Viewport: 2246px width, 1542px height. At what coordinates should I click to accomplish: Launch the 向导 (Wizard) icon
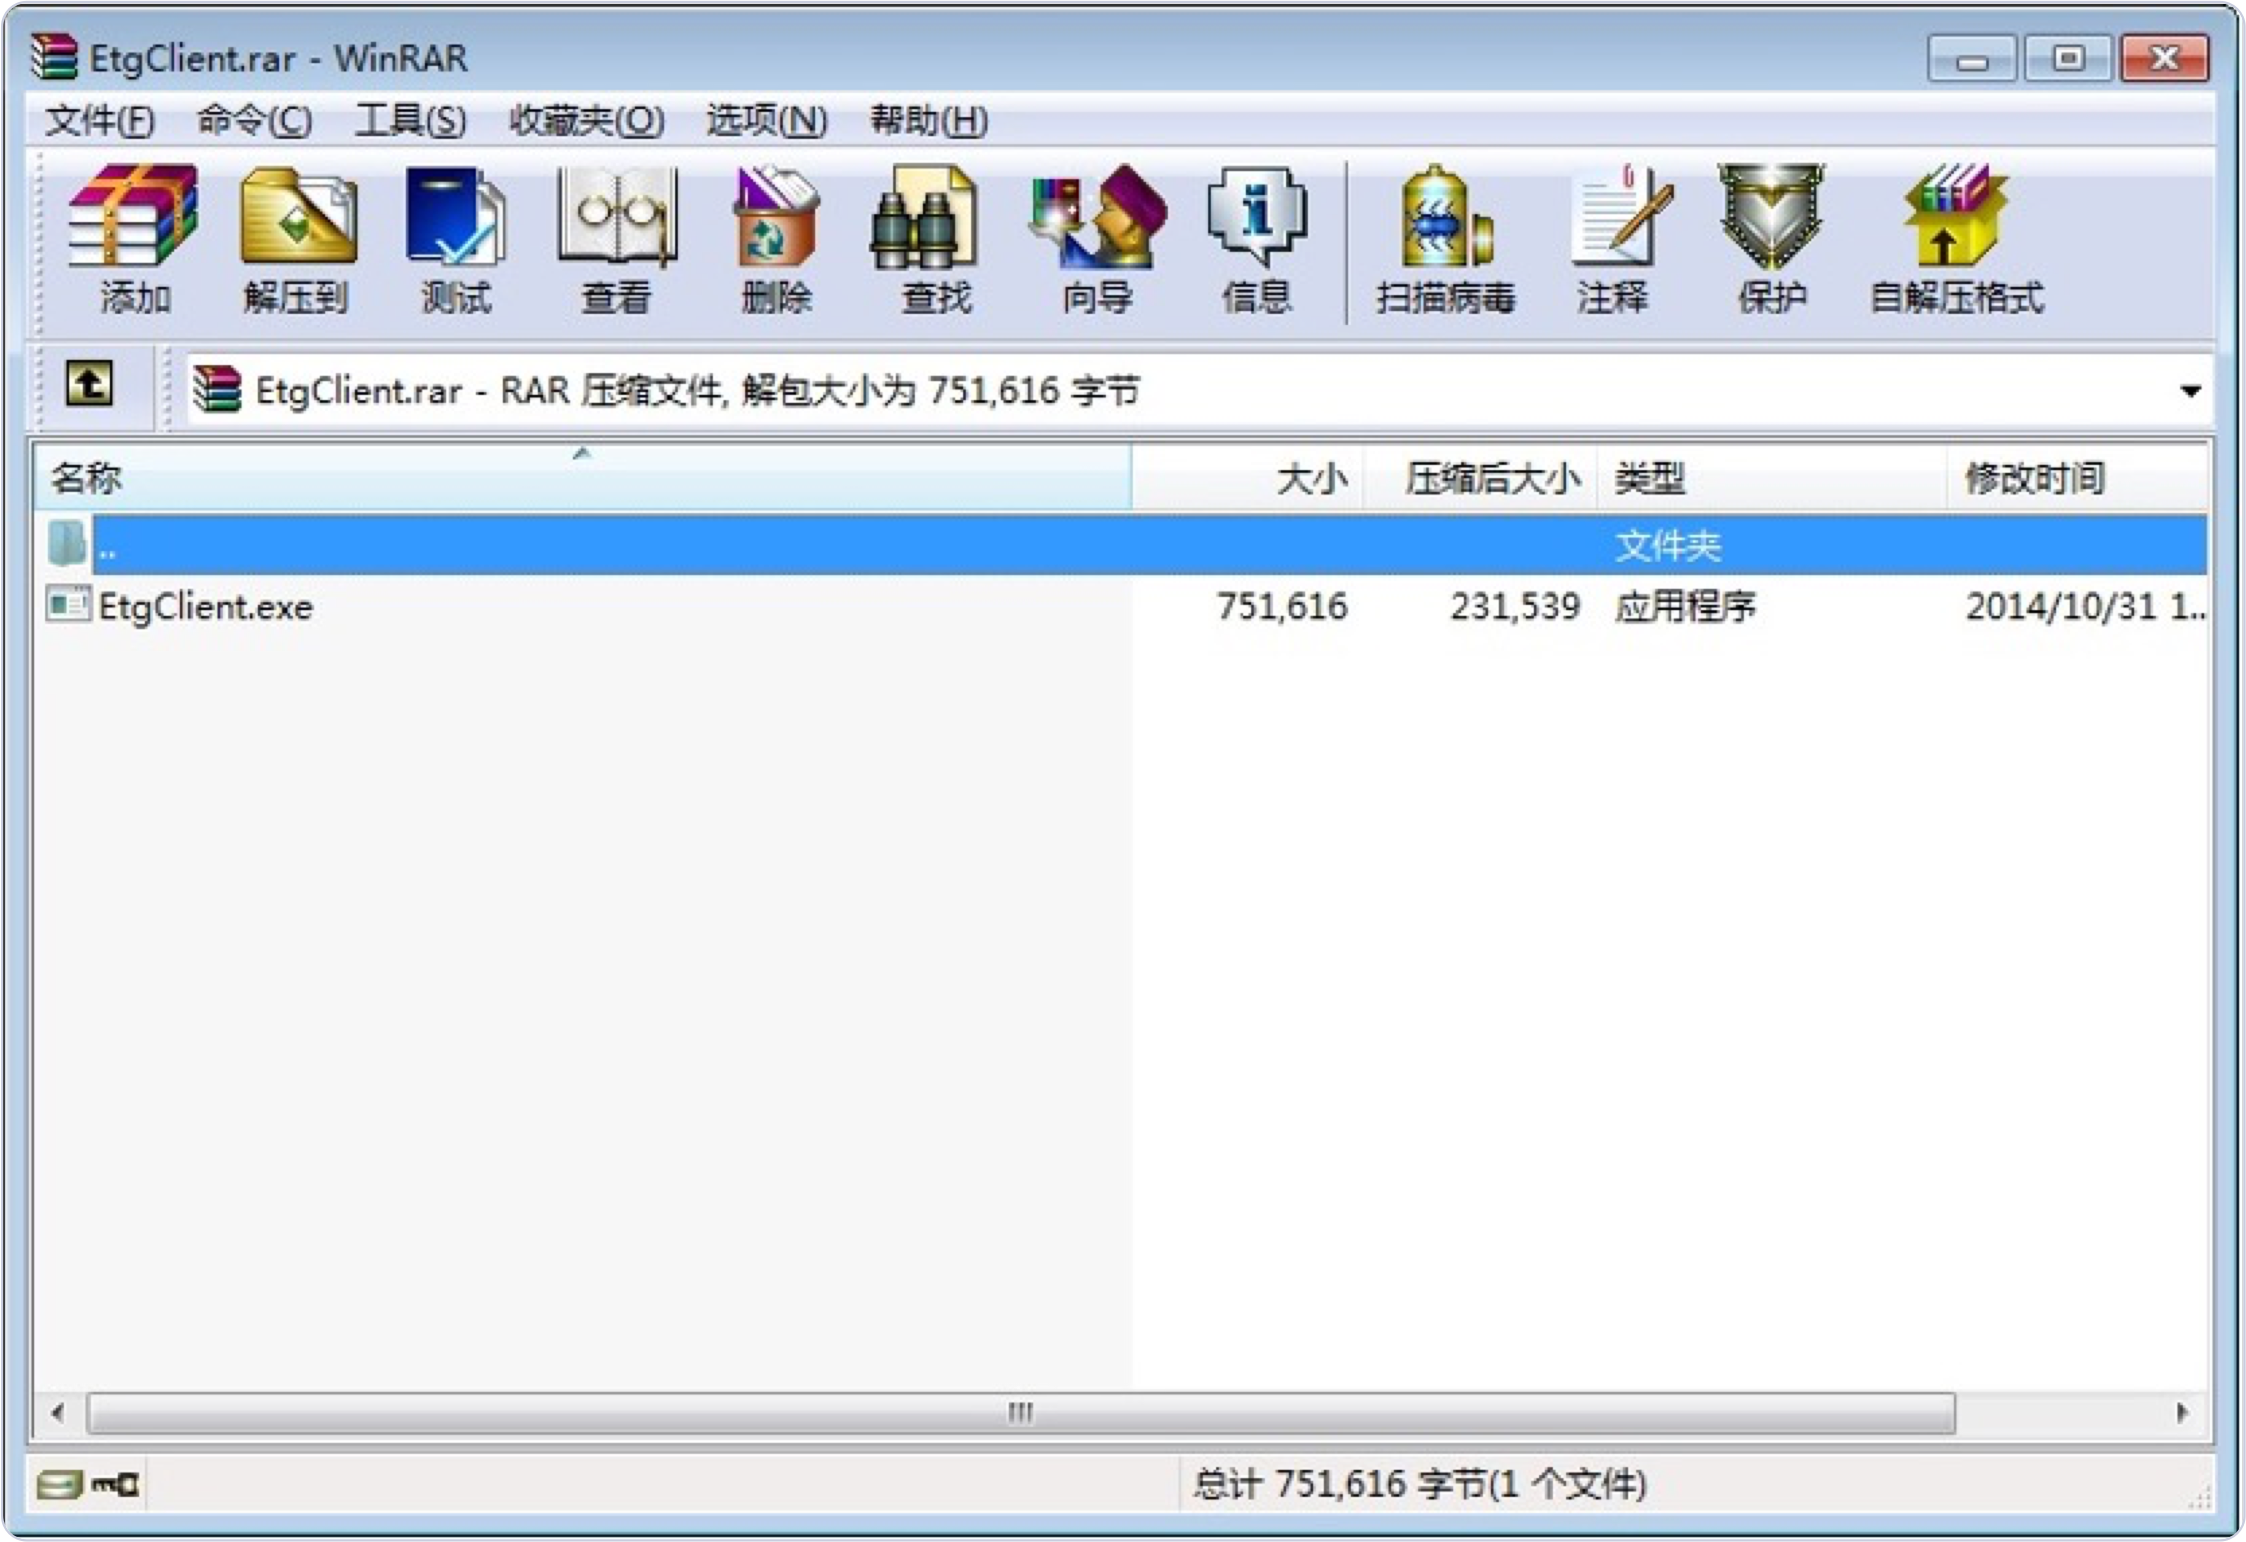[1097, 240]
